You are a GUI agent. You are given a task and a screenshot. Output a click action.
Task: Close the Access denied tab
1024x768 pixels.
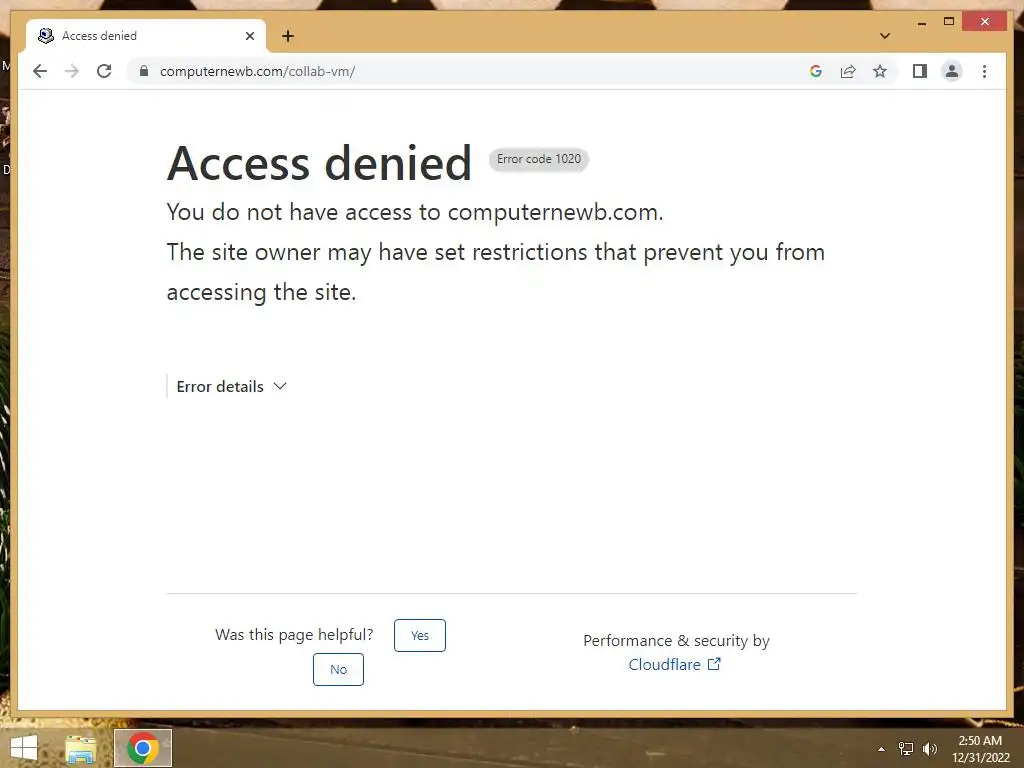coord(249,36)
